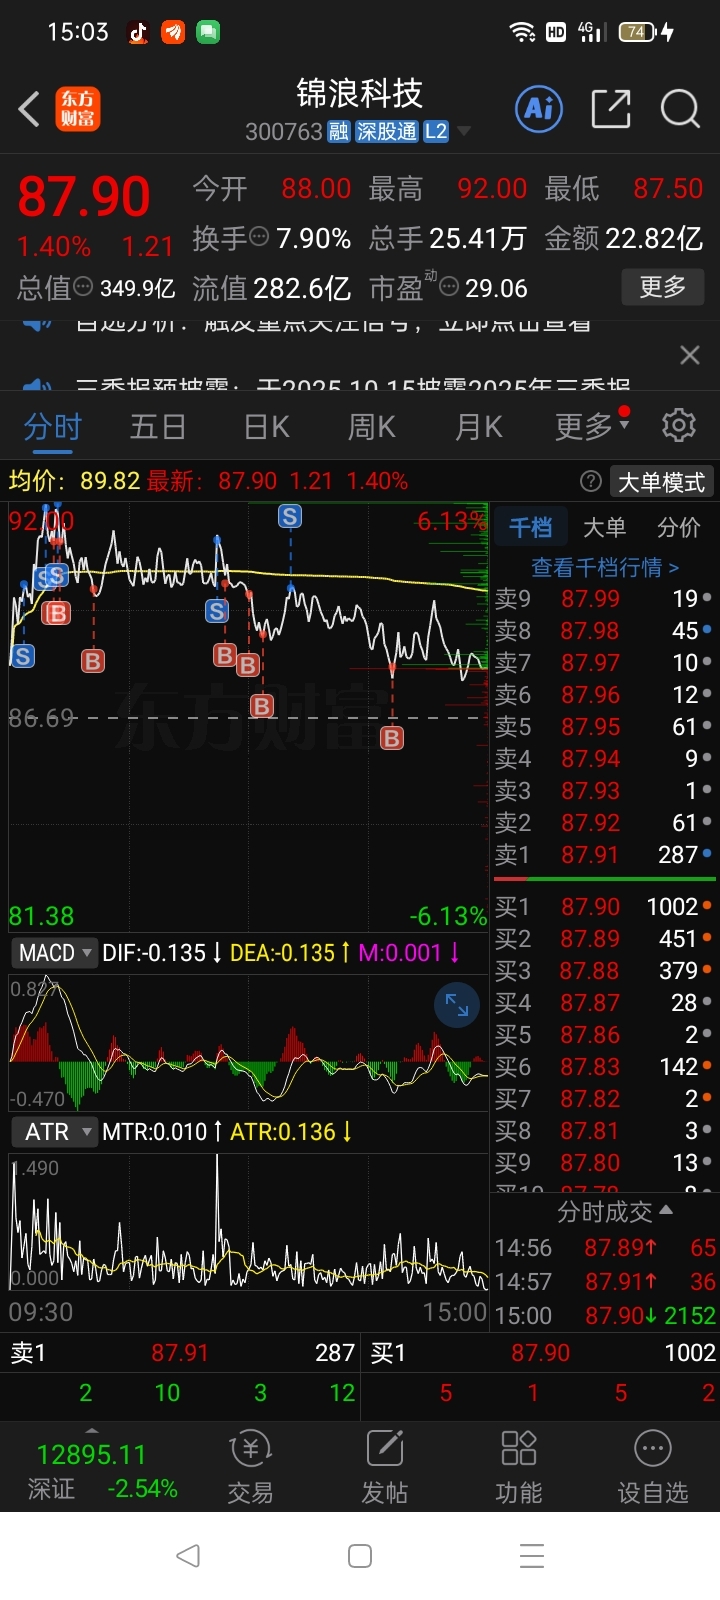Tap 深证 index 12895.11 value
Viewport: 720px width, 1600px height.
coord(91,1454)
